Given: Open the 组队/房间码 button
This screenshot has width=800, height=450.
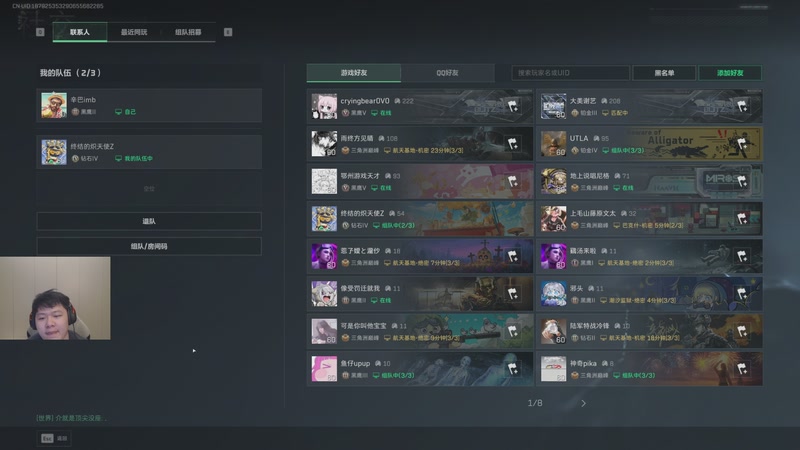Looking at the screenshot, I should pyautogui.click(x=149, y=246).
